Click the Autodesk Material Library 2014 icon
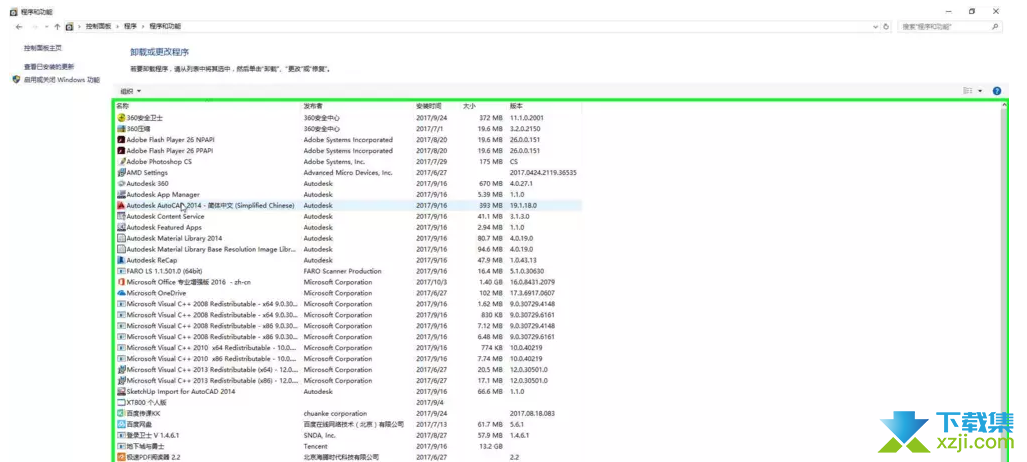This screenshot has height=462, width=1027. pos(121,239)
